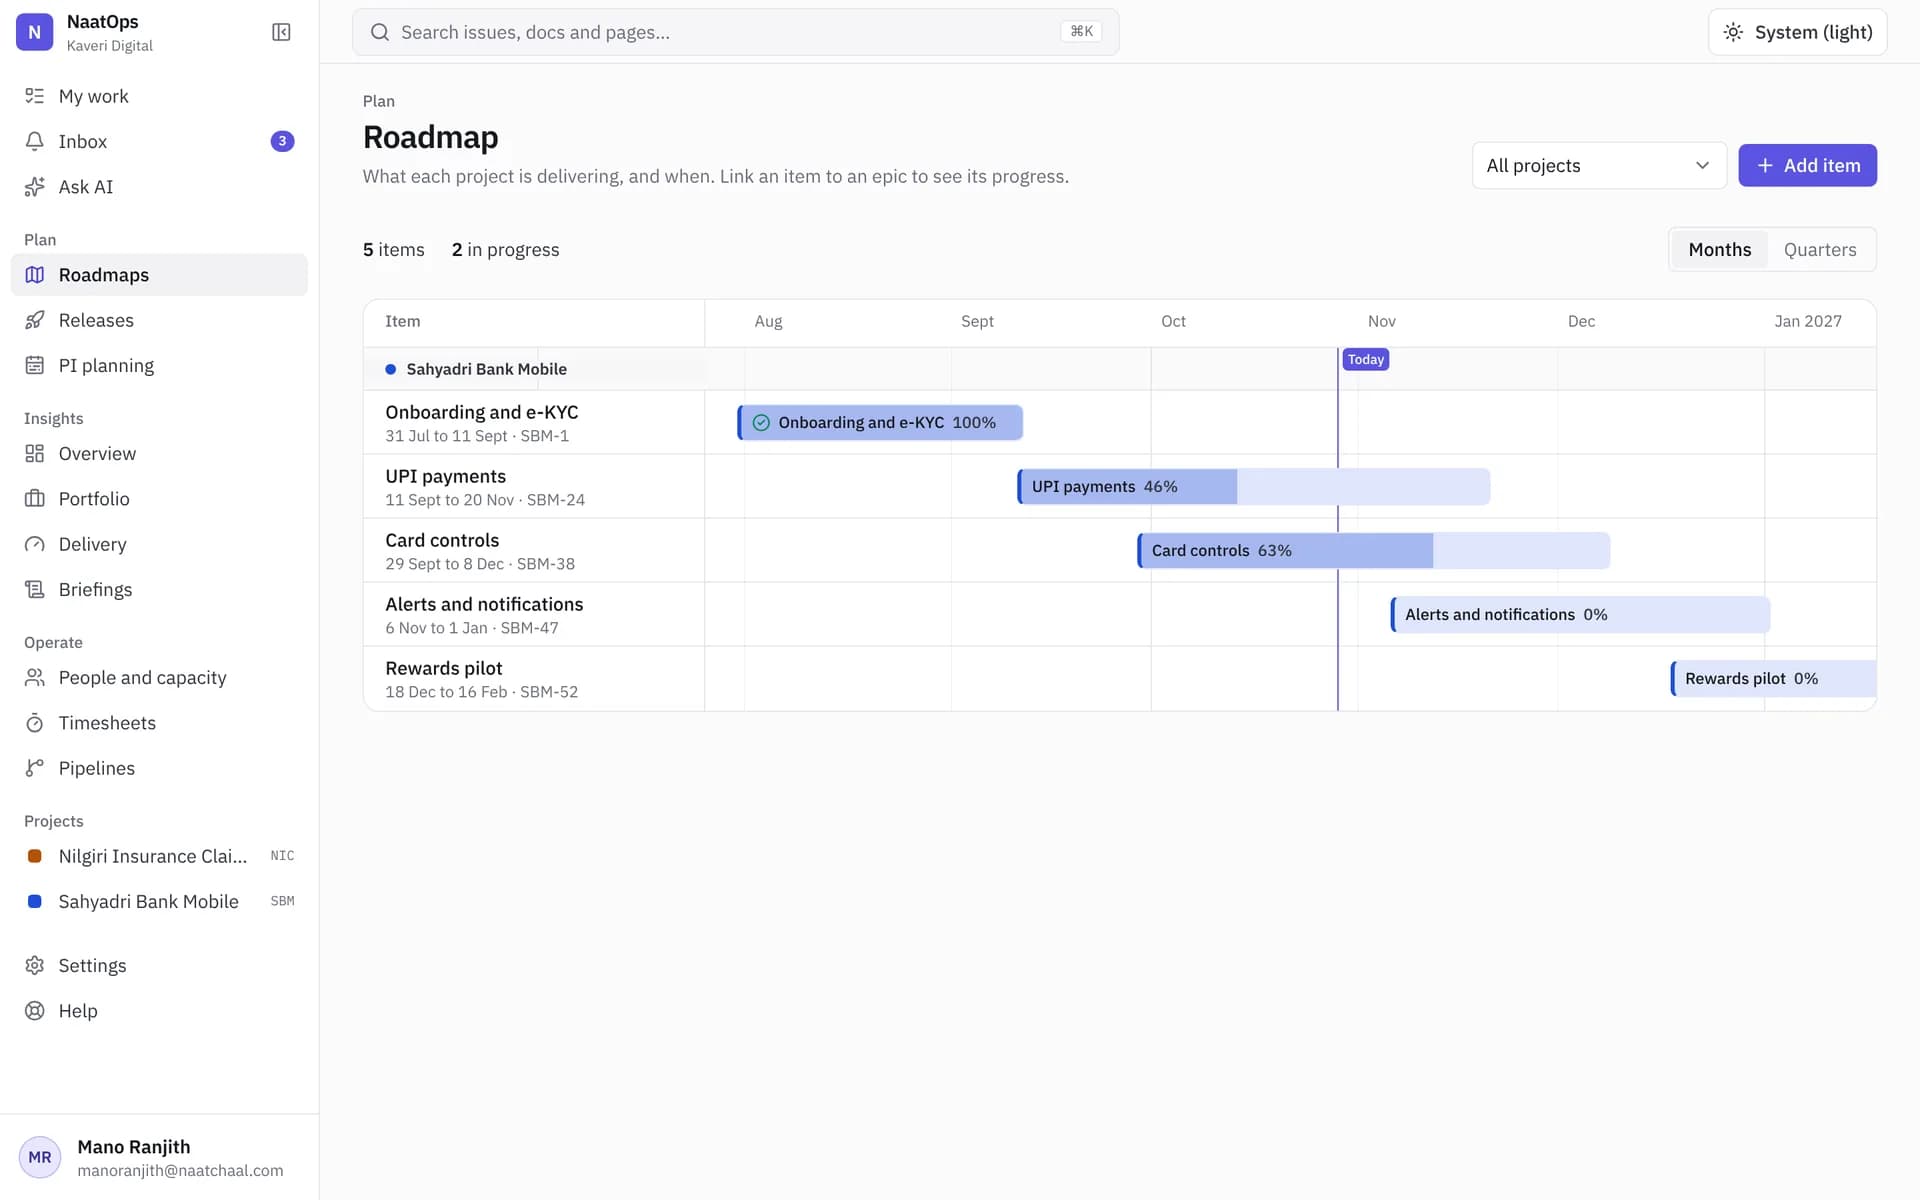Open Settings gear icon
Screen dimensions: 1920x1200
pos(35,965)
